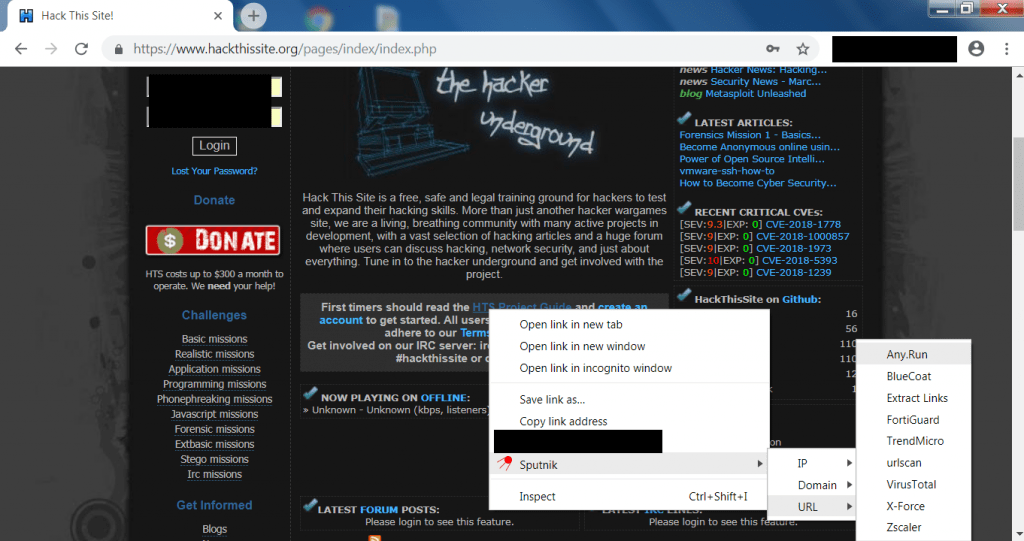The image size is (1024, 541).
Task: Open the Chrome three-dot menu
Action: coord(1006,49)
